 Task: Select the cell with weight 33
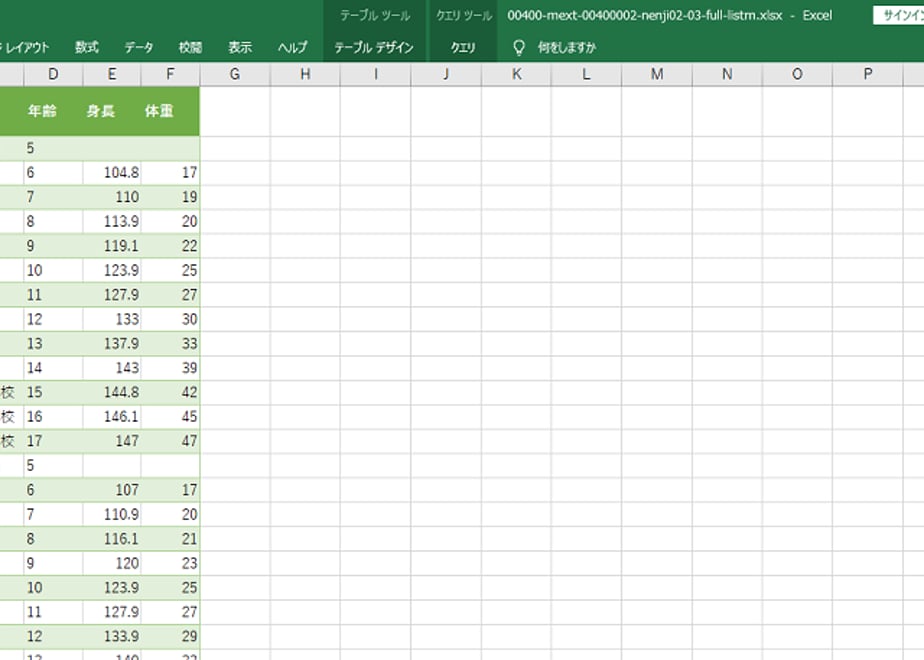point(170,344)
